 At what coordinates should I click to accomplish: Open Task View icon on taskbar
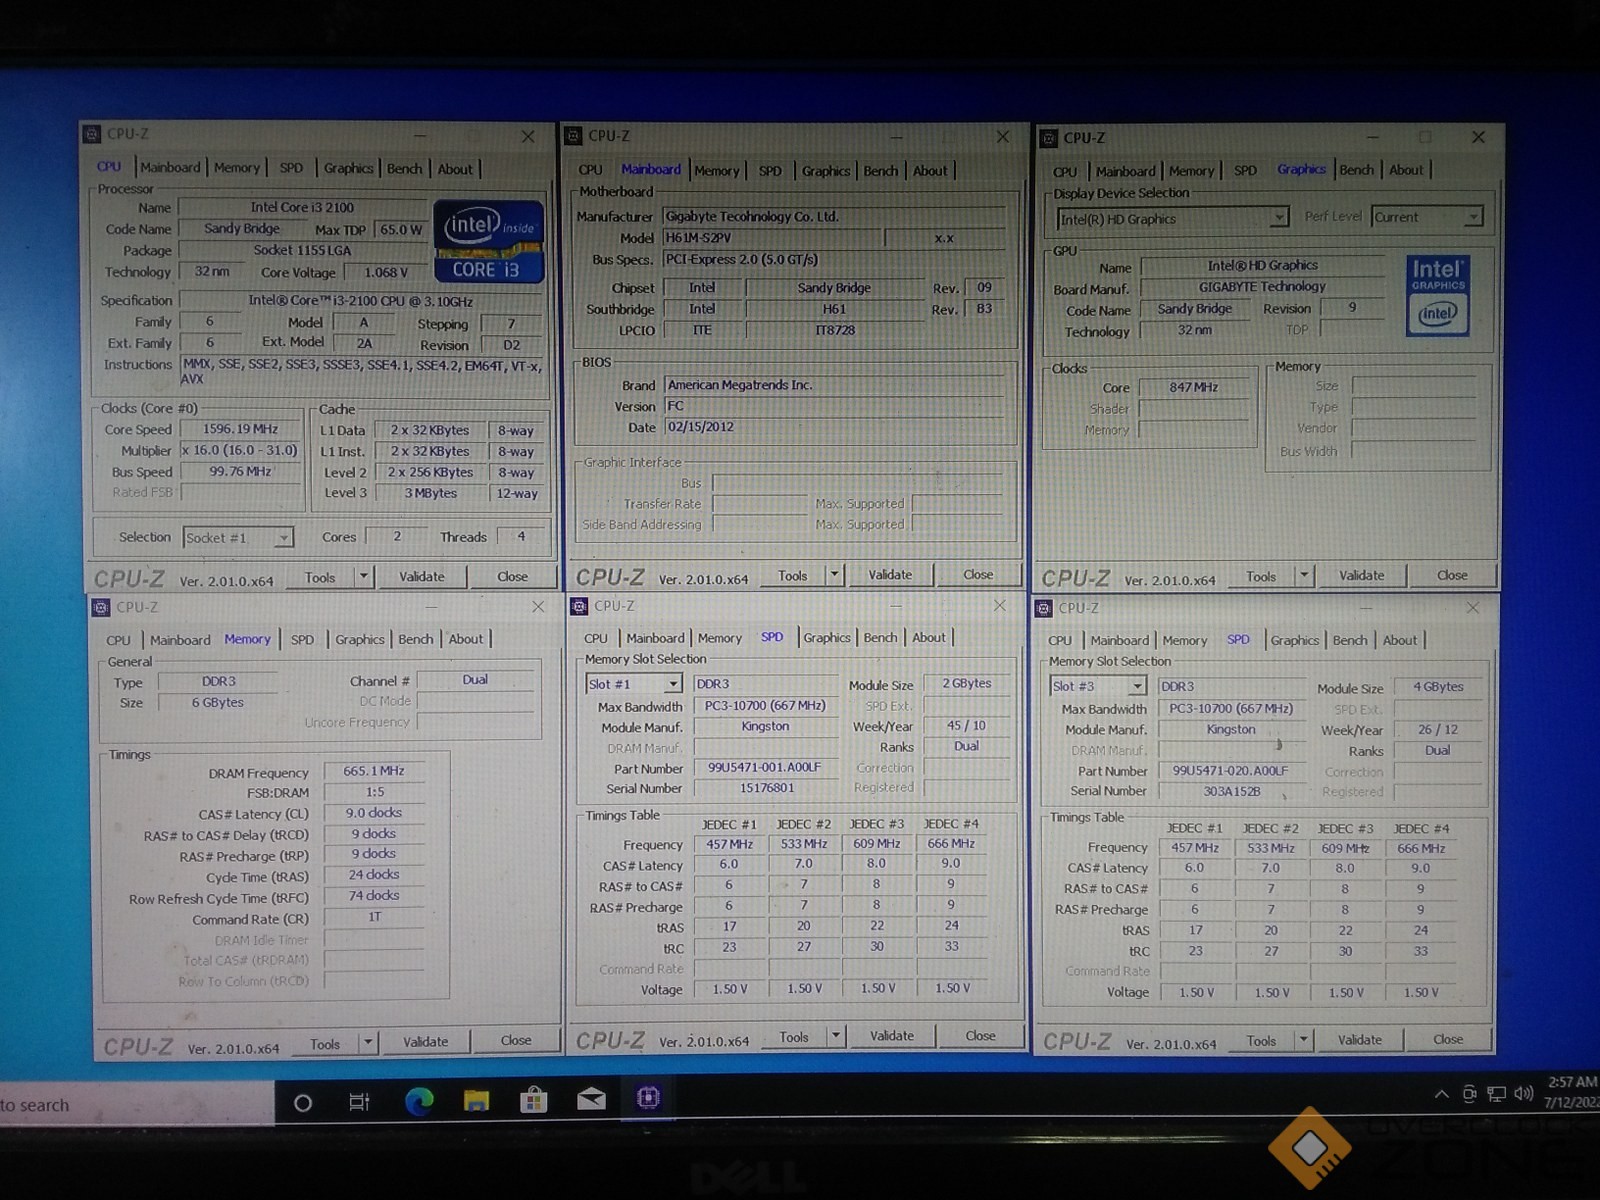359,1102
